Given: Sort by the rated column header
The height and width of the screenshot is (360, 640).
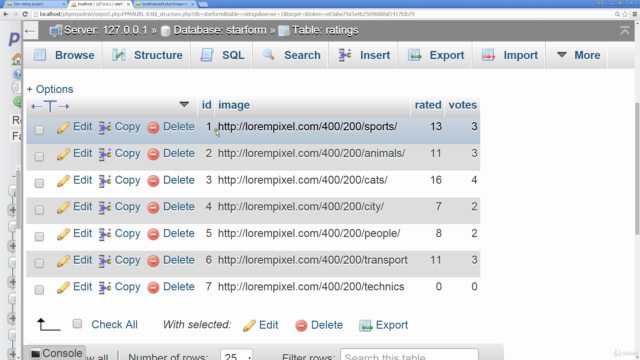Looking at the screenshot, I should 428,105.
